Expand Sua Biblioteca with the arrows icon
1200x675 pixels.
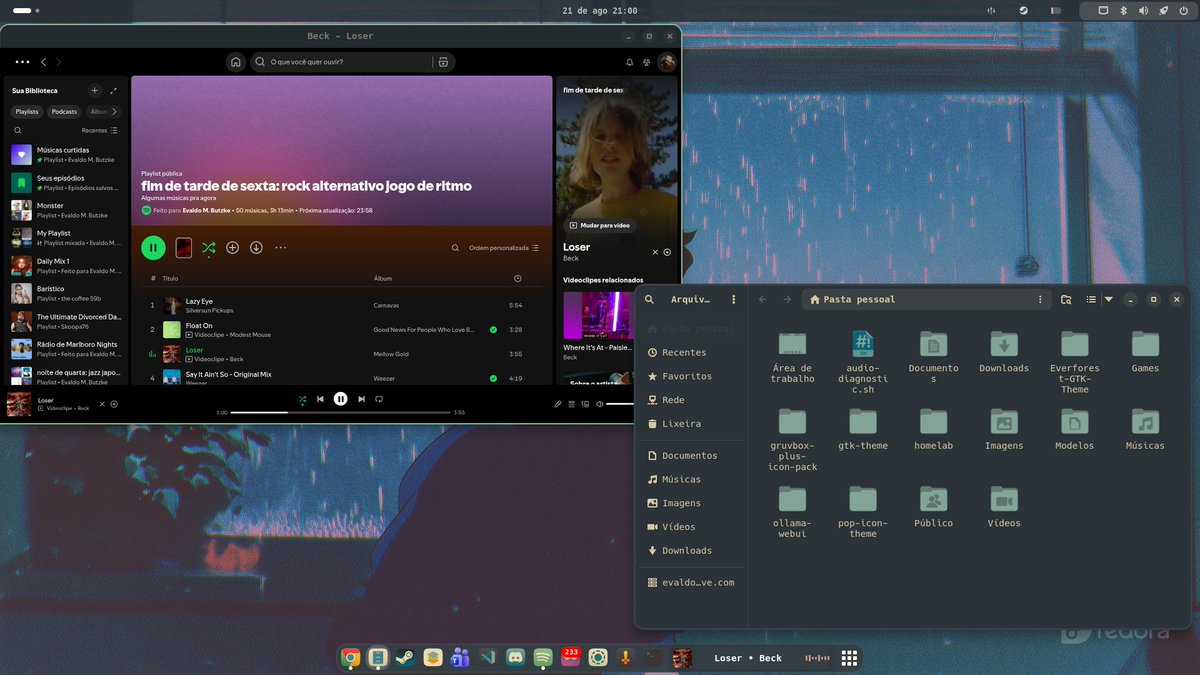114,90
